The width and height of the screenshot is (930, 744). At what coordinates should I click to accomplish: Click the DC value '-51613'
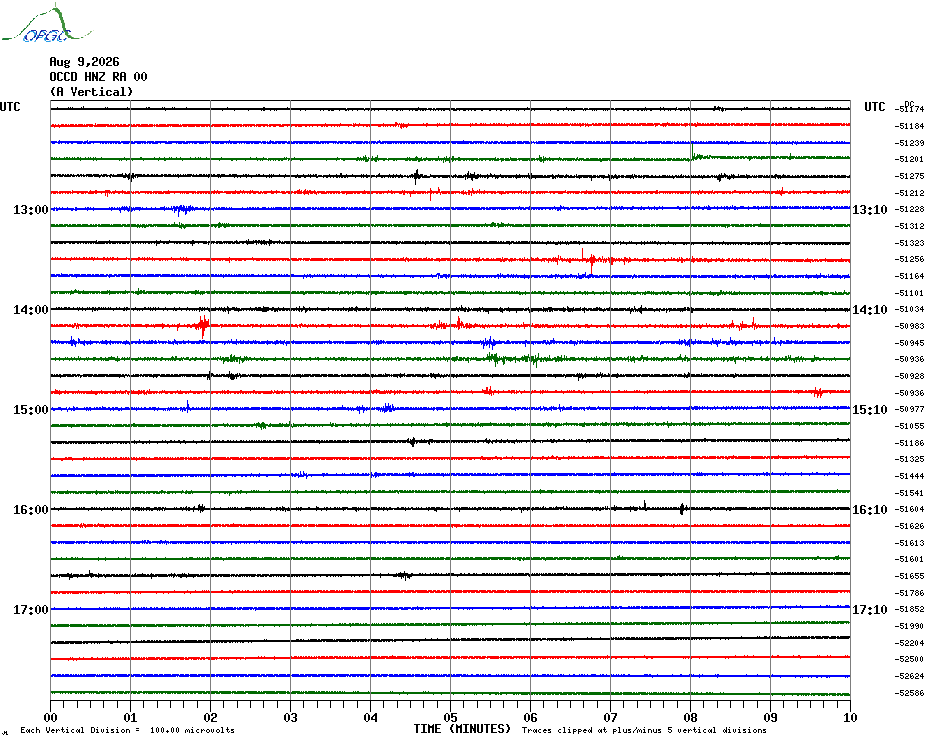910,543
